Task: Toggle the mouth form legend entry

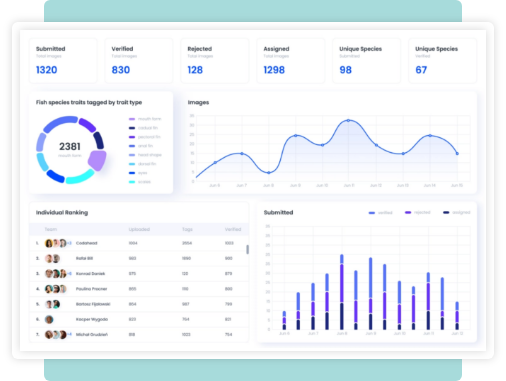Action: (x=145, y=119)
